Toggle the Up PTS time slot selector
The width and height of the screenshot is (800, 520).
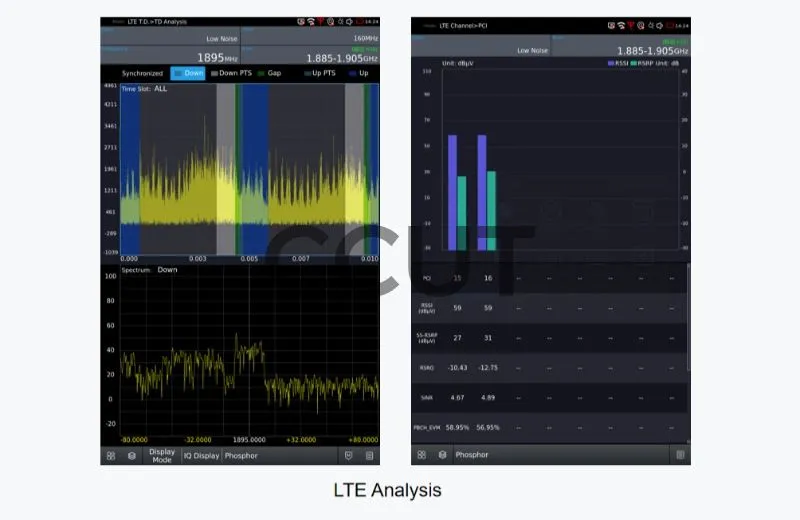pos(320,73)
